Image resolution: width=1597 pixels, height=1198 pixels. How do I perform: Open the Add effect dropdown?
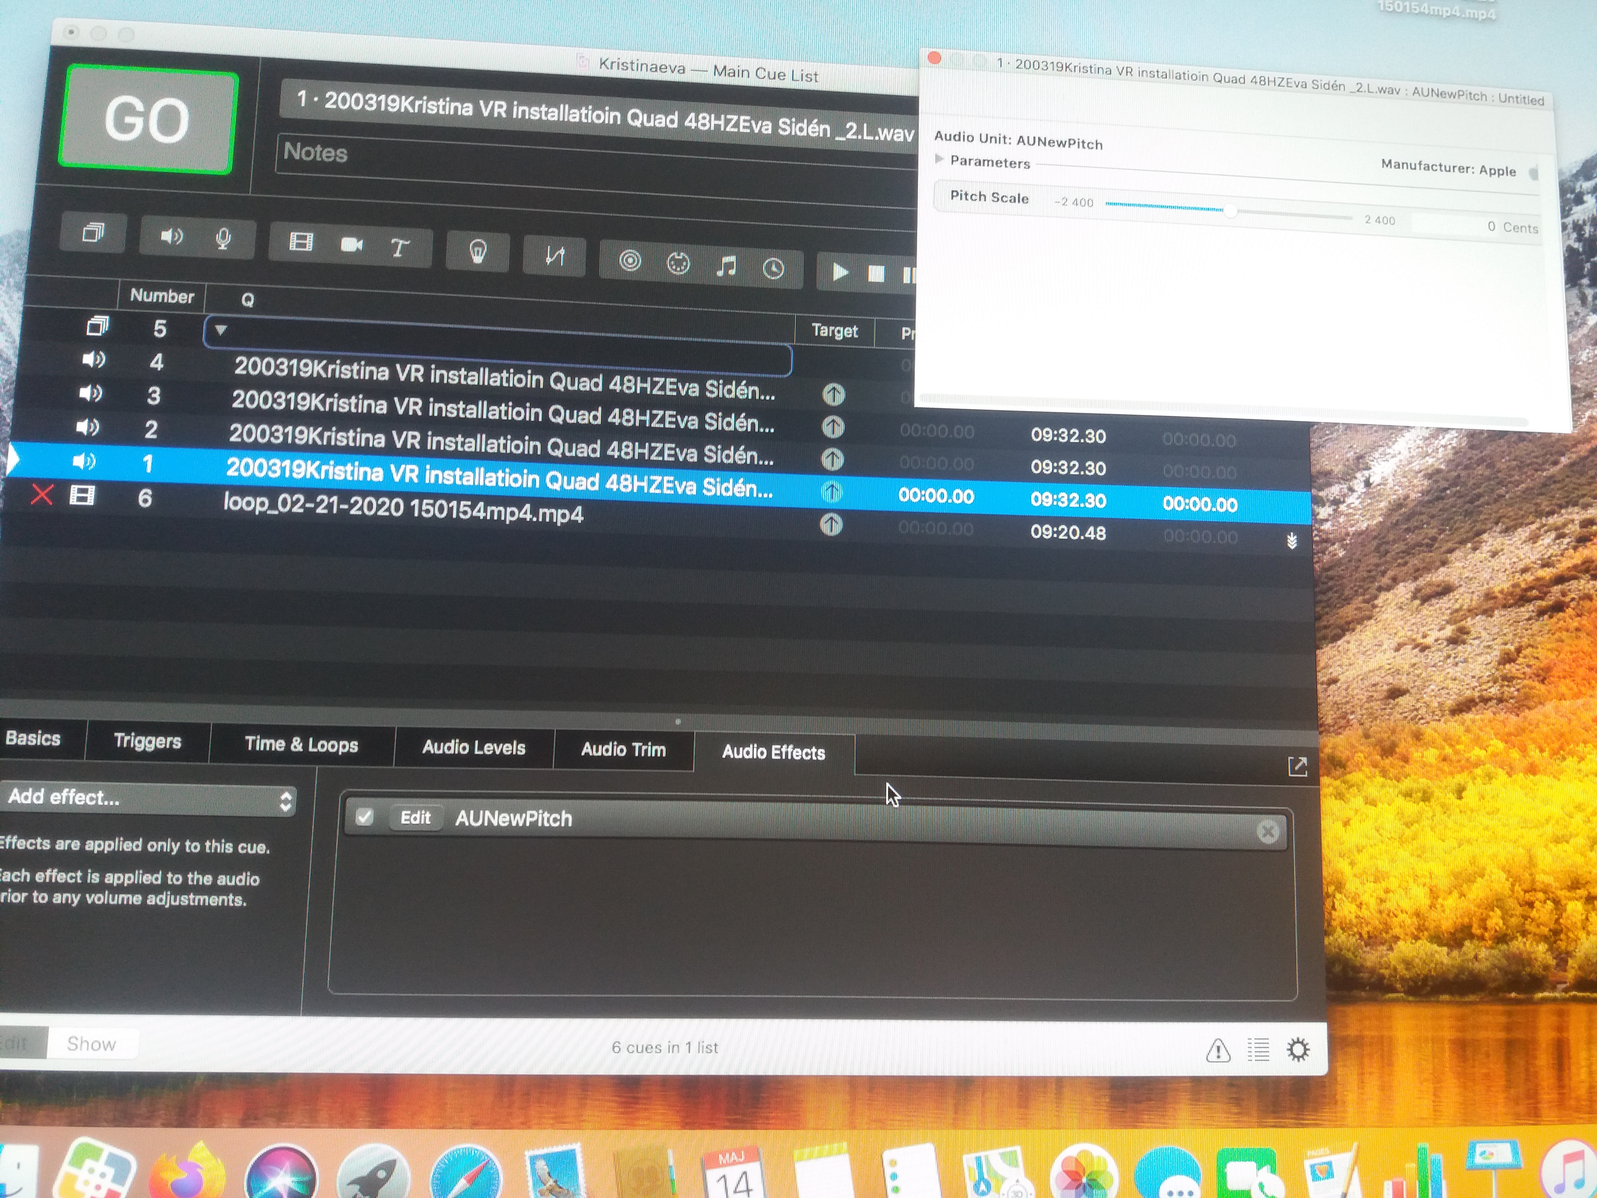[148, 798]
